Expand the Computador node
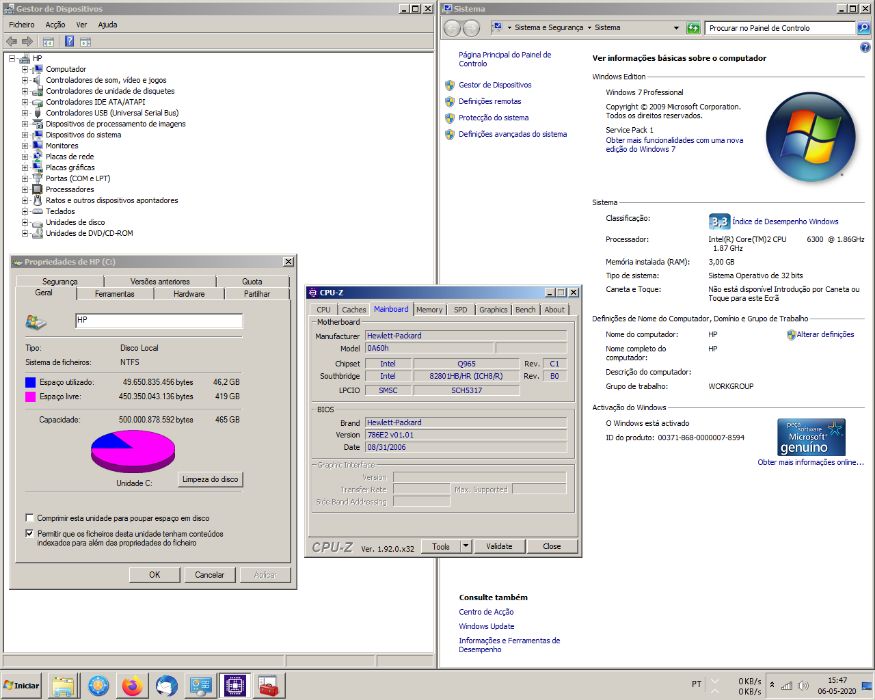Viewport: 875px width, 700px height. 25,69
